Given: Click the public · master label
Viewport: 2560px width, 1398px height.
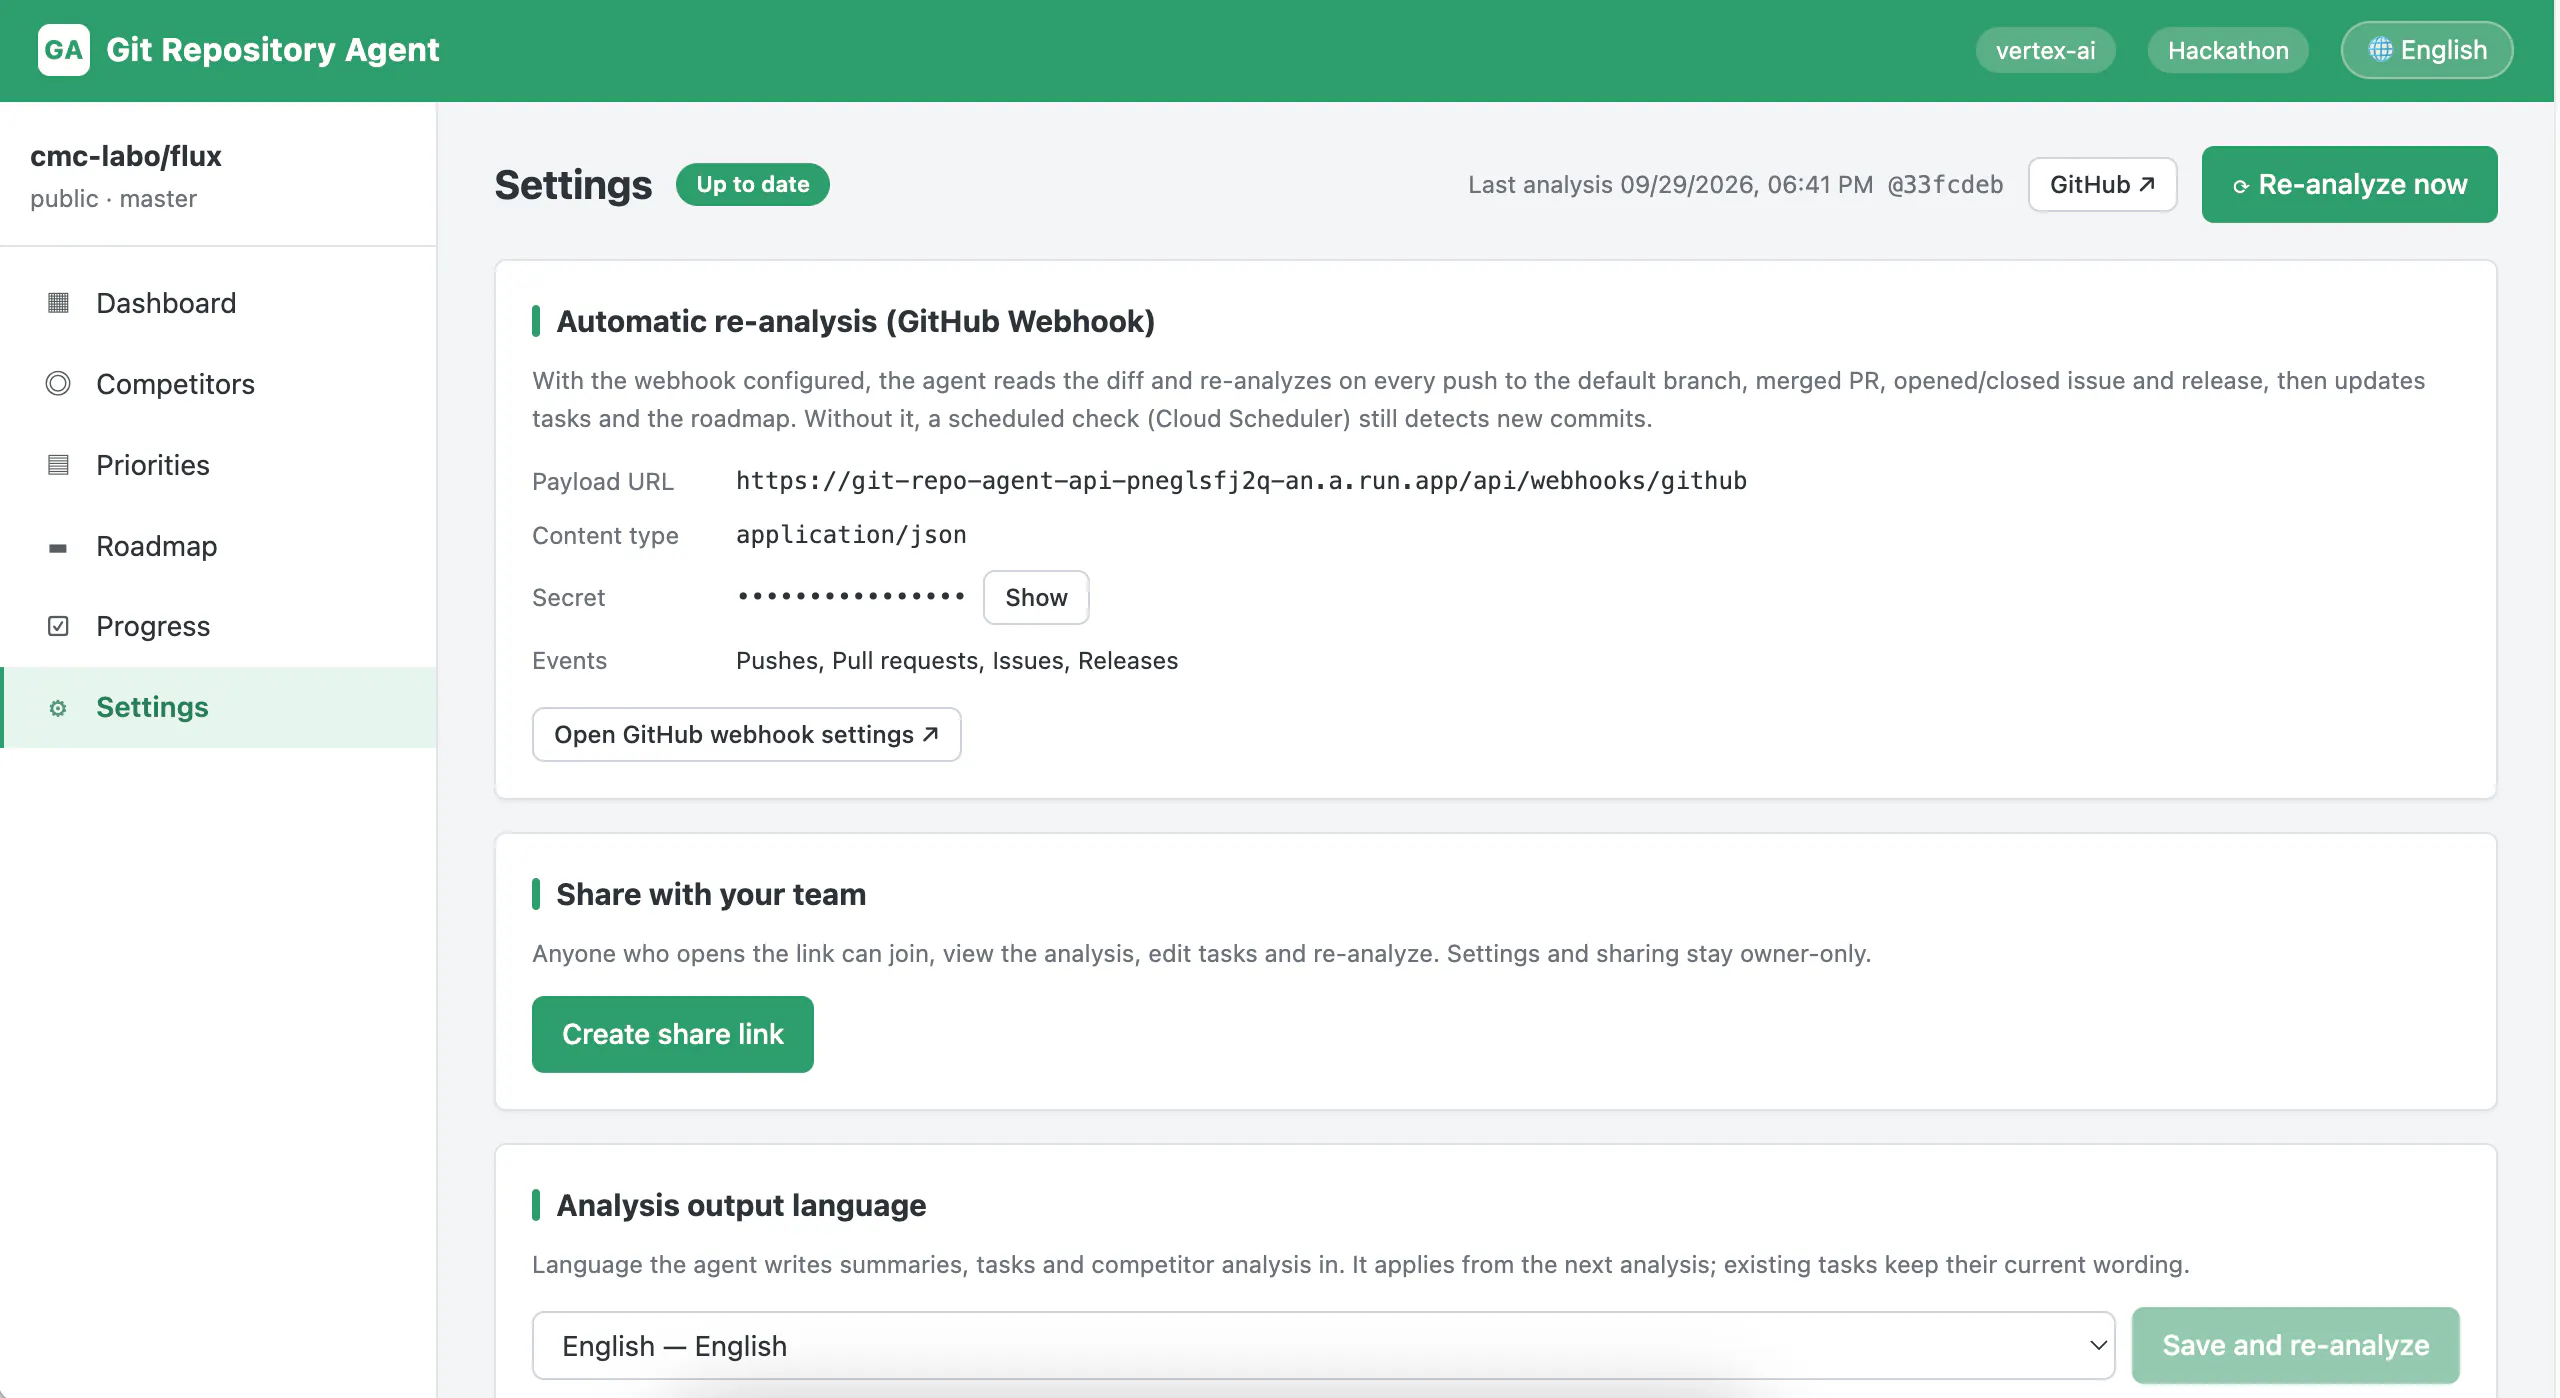Looking at the screenshot, I should point(113,198).
